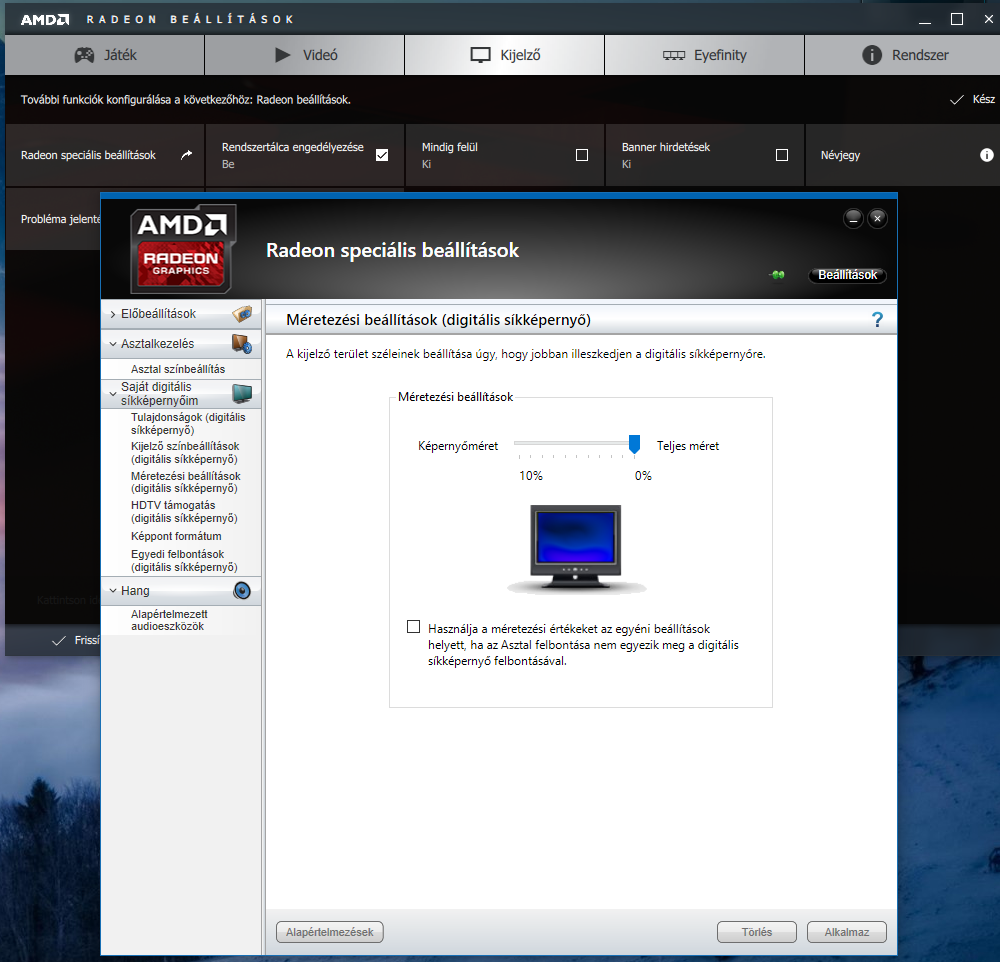Open the Játék tab gamepad icon

pyautogui.click(x=84, y=55)
